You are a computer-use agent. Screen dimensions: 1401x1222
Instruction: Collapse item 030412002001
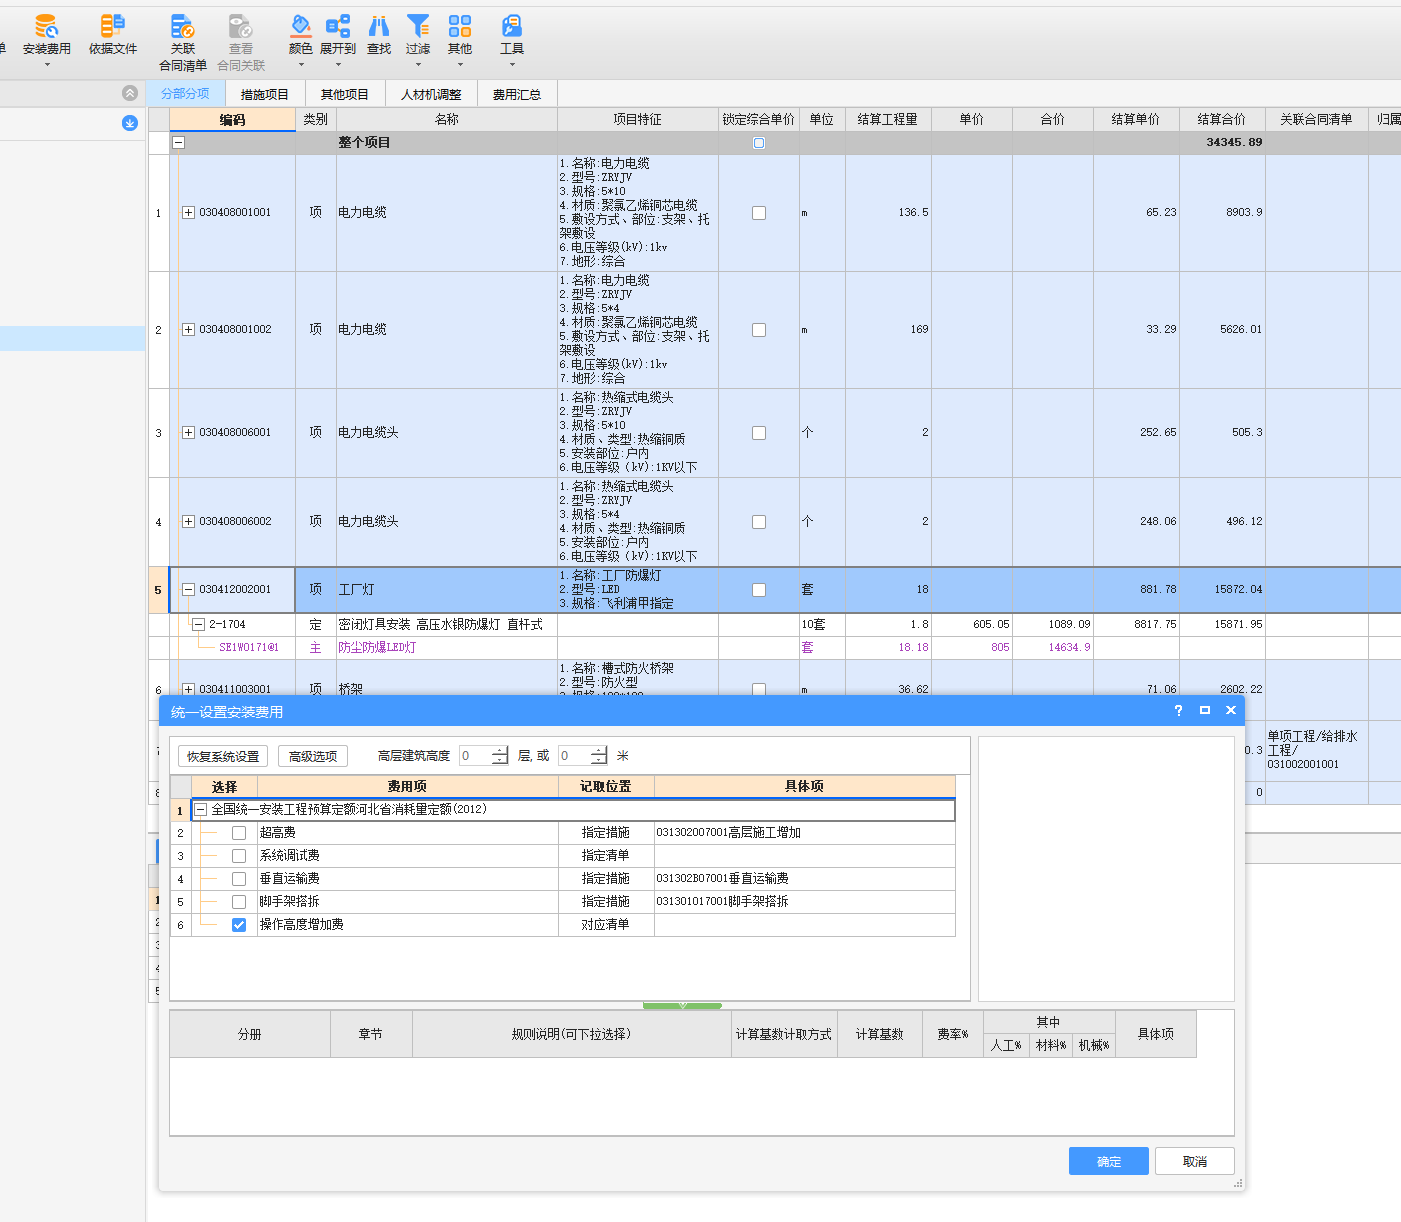188,590
